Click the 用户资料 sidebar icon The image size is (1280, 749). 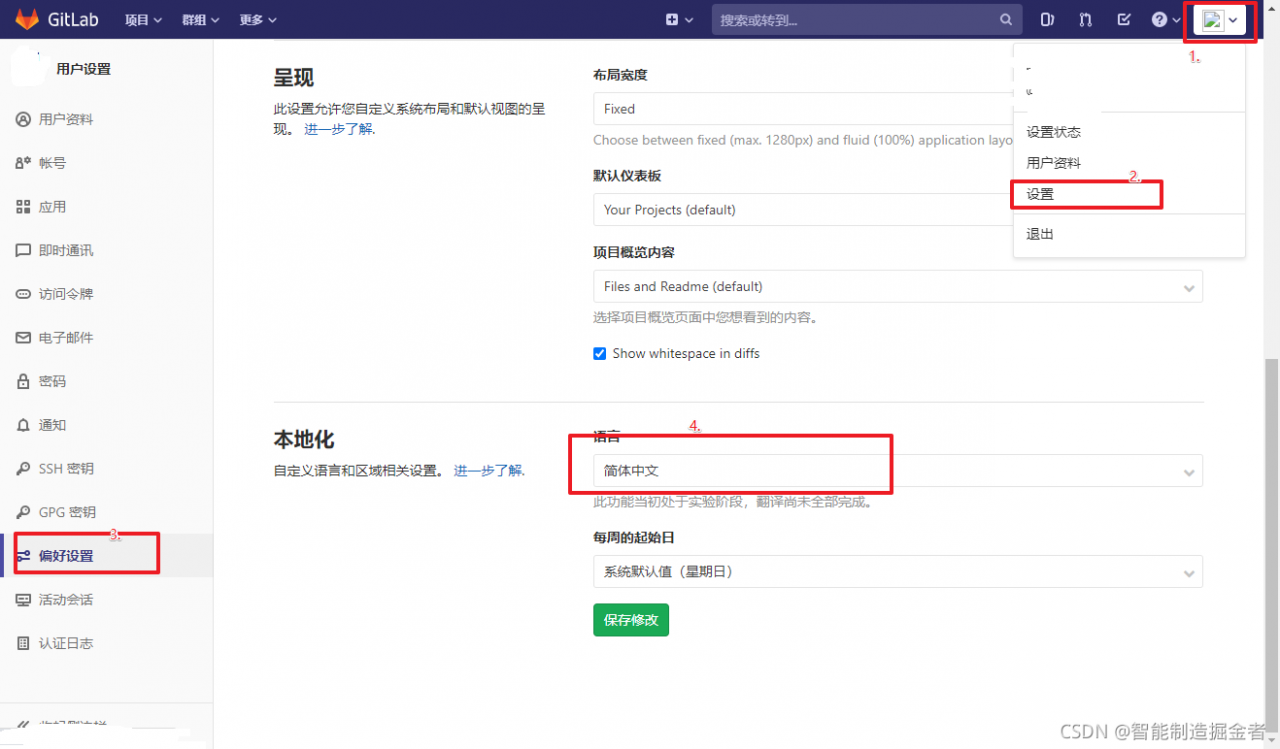click(24, 119)
